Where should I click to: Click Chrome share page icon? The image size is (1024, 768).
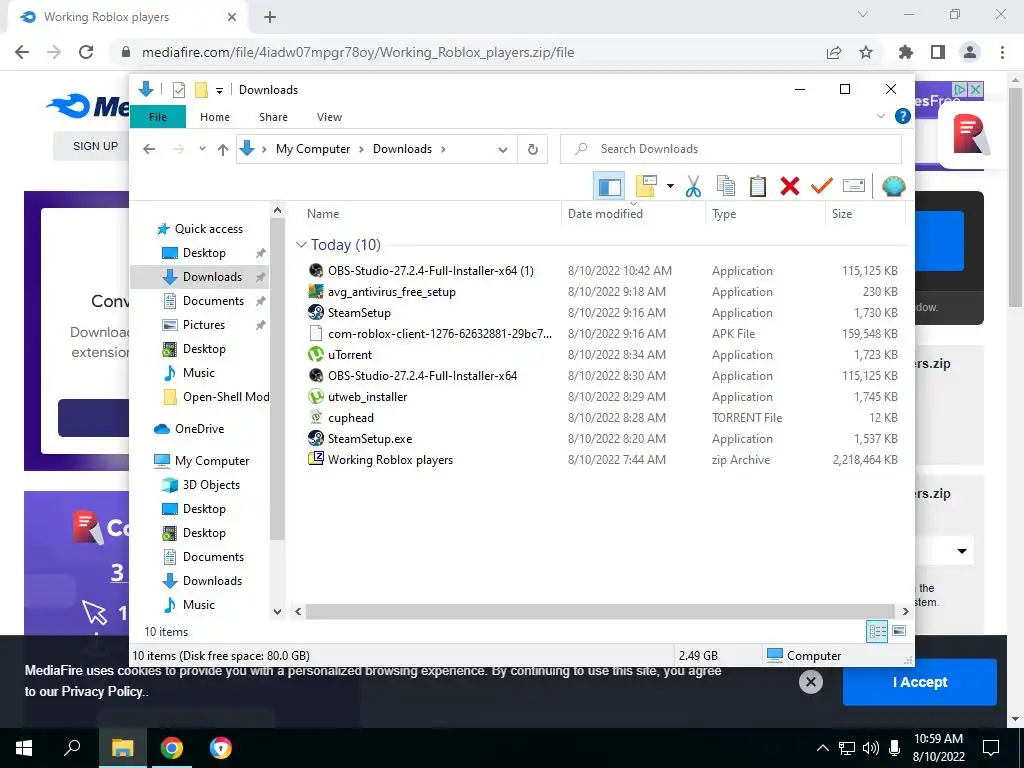[834, 52]
